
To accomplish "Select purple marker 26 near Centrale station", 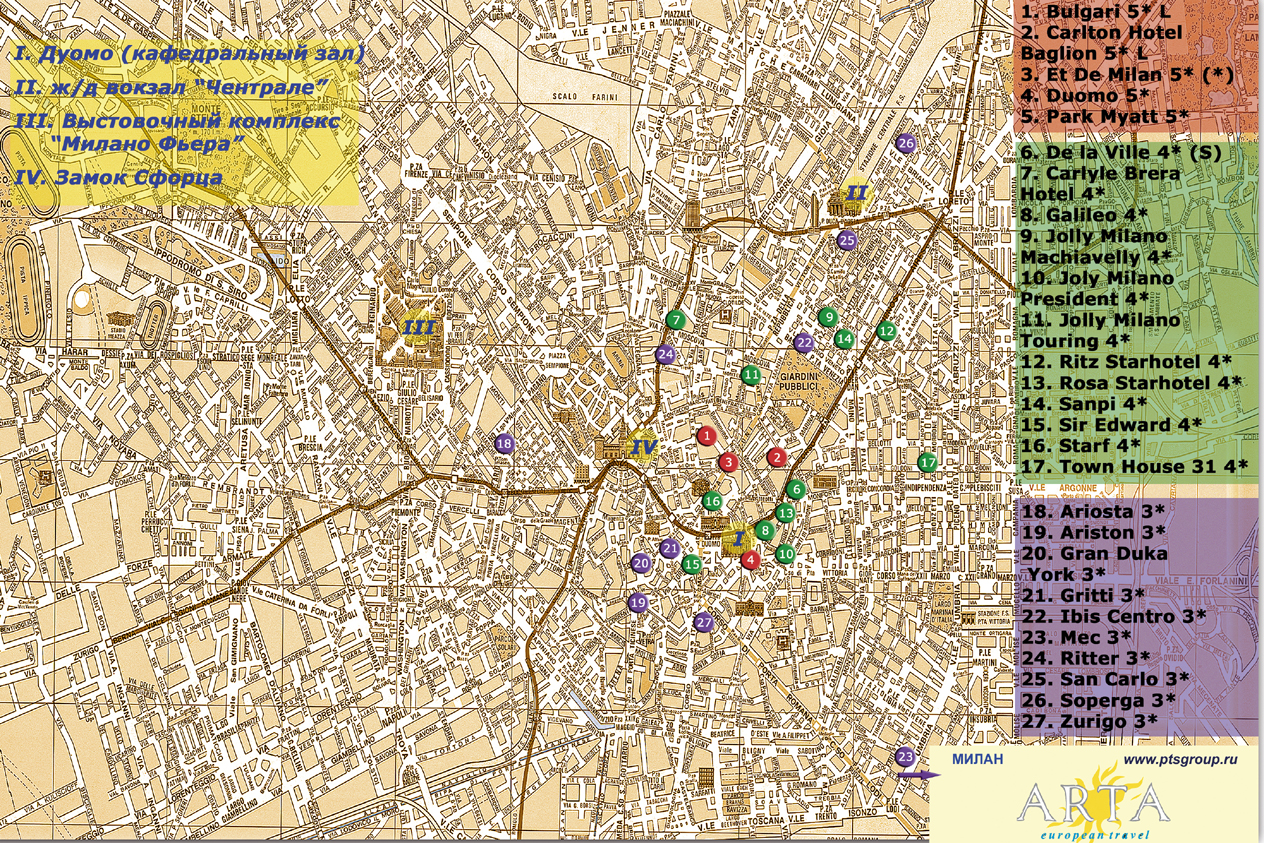I will [906, 143].
